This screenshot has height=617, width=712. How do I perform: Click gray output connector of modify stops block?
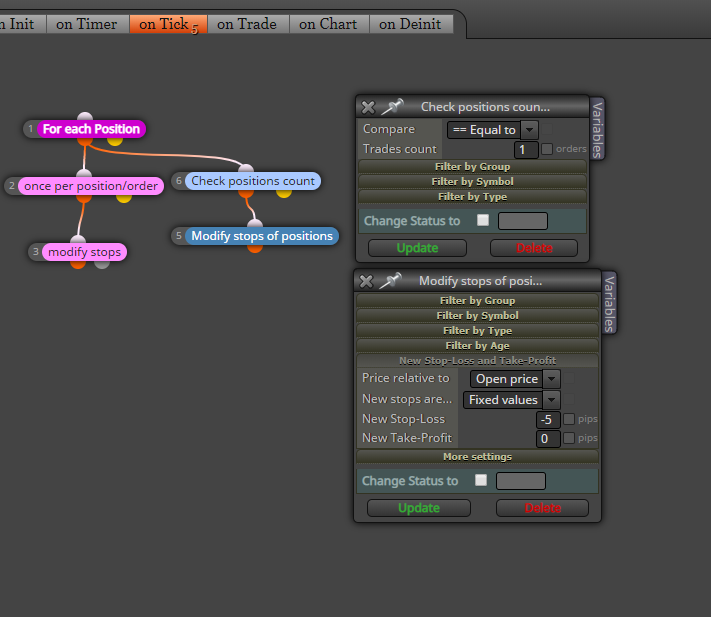pos(102,264)
